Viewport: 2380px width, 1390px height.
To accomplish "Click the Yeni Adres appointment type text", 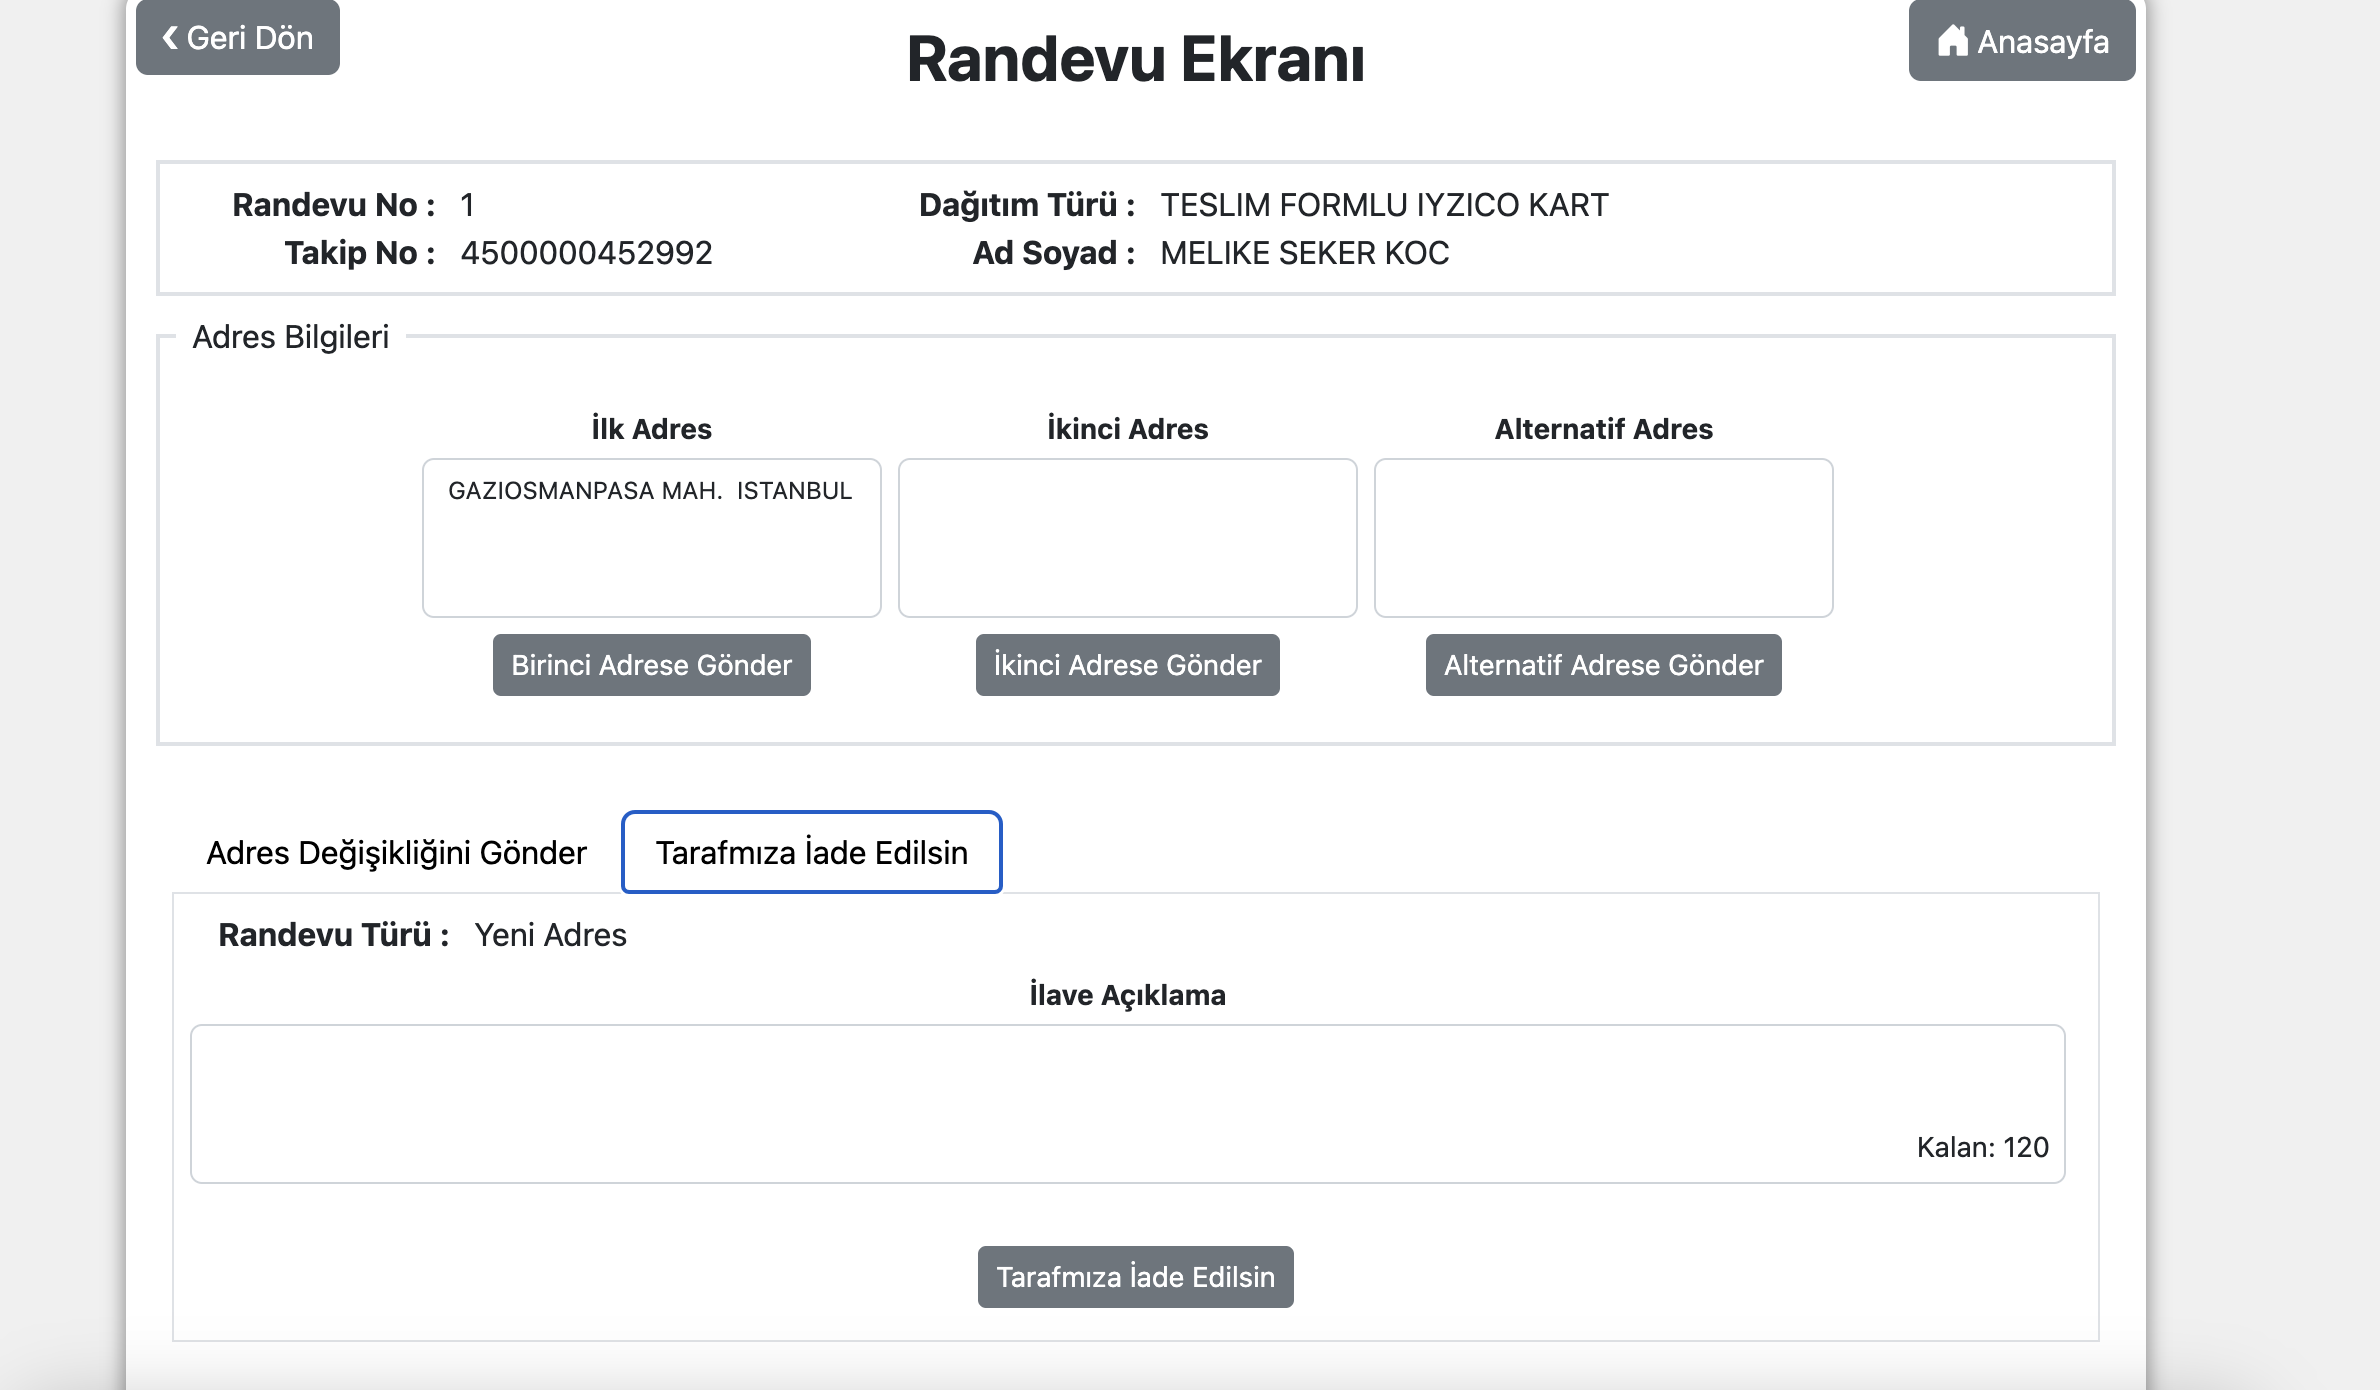I will tap(550, 935).
